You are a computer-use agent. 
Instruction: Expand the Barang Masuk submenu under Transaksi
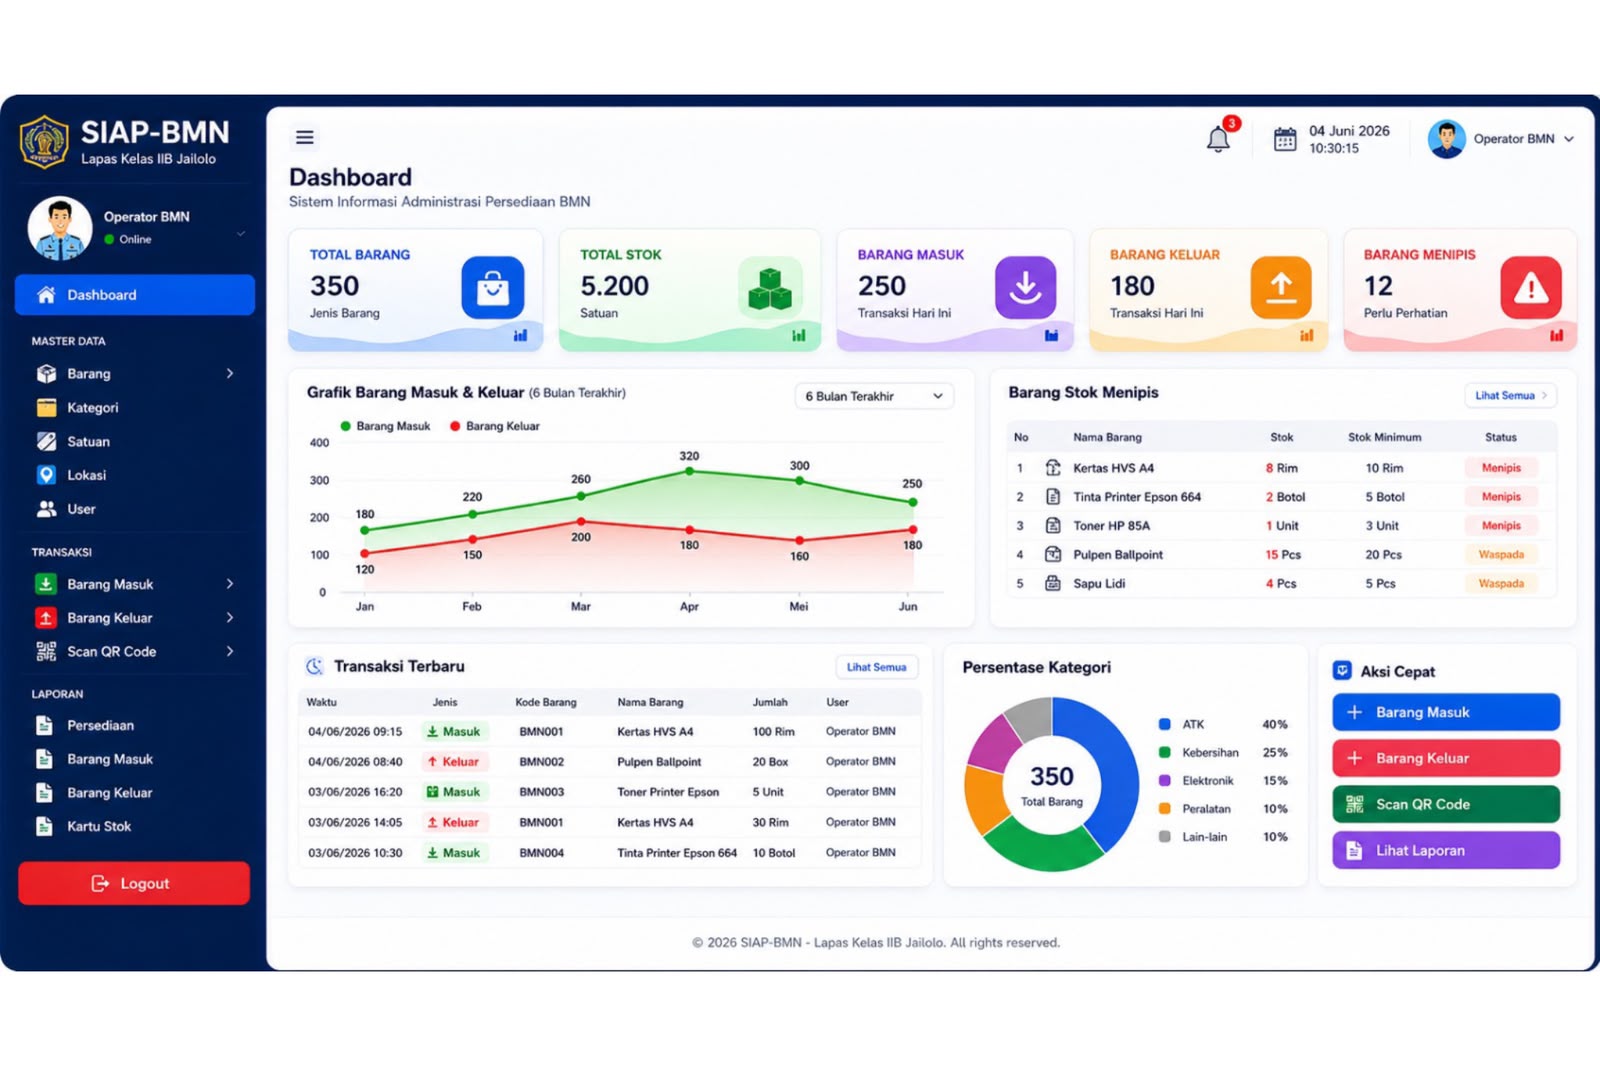coord(230,584)
